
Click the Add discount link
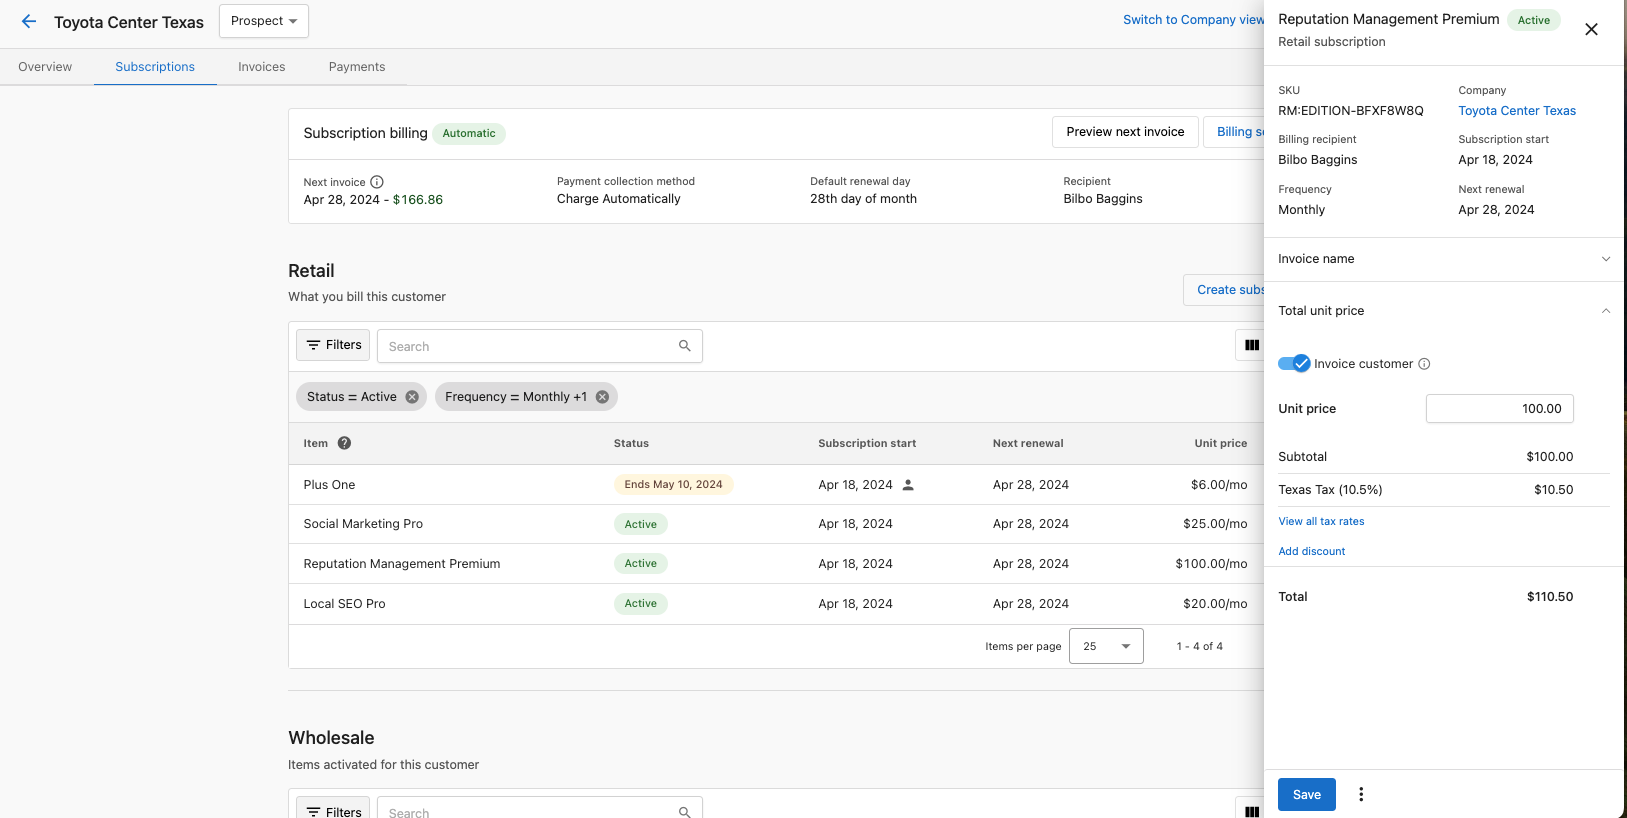click(1312, 551)
